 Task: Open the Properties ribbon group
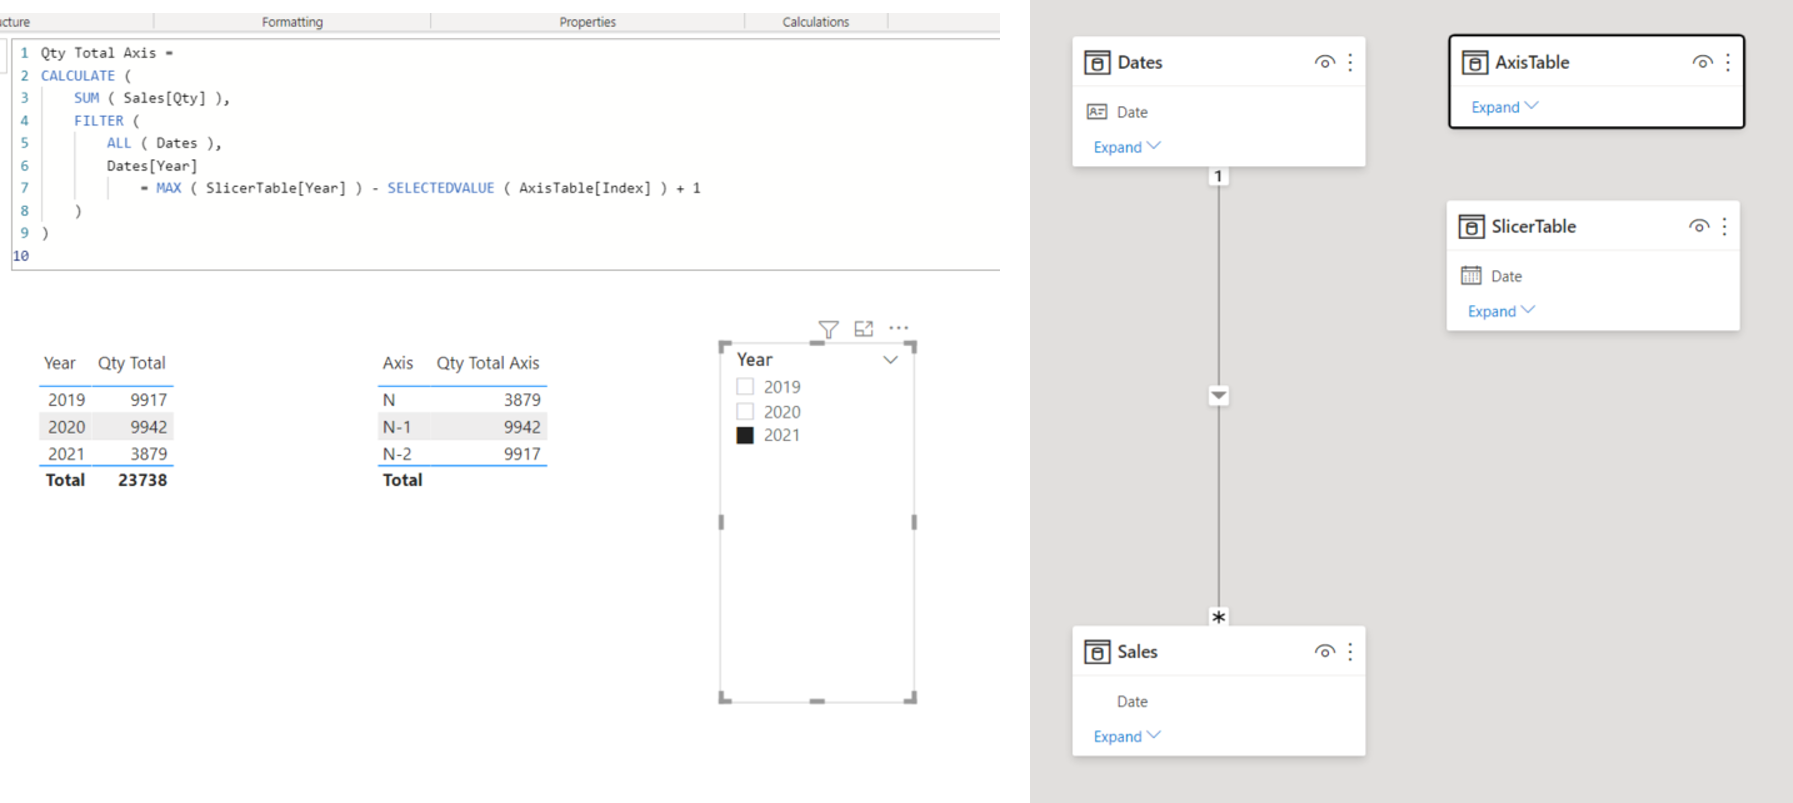587,22
